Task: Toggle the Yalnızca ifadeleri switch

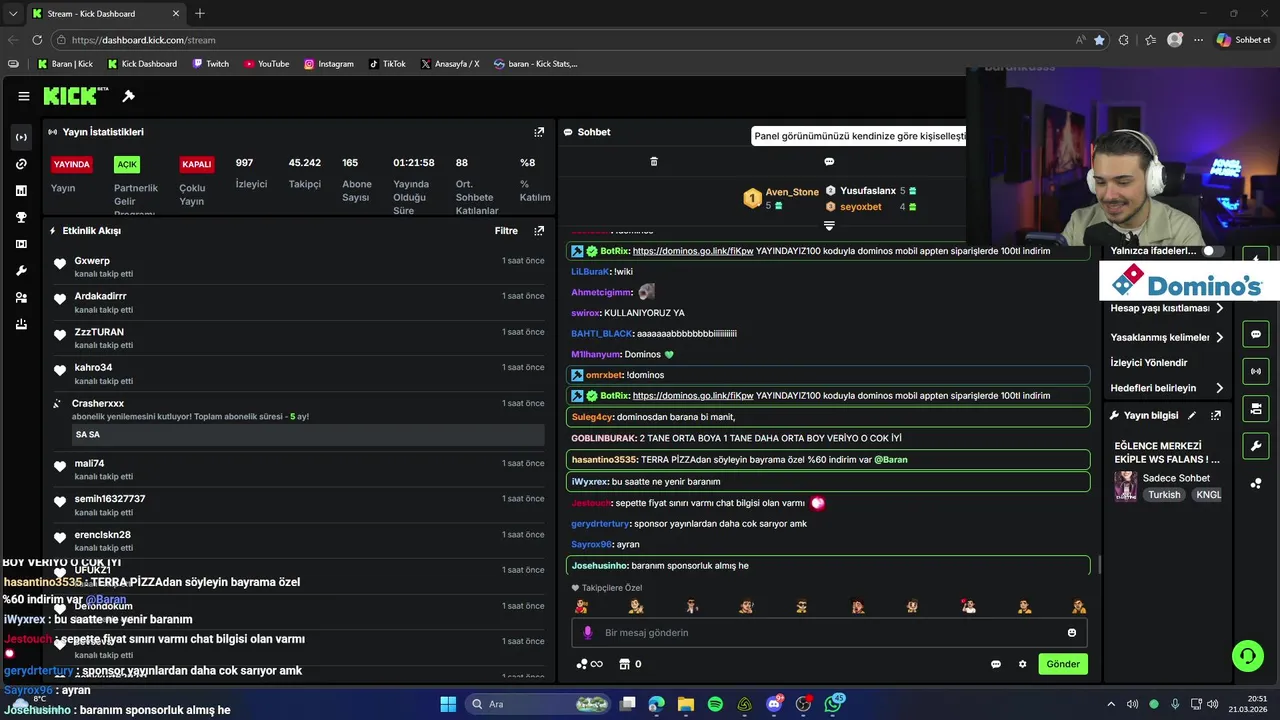Action: pyautogui.click(x=1213, y=251)
